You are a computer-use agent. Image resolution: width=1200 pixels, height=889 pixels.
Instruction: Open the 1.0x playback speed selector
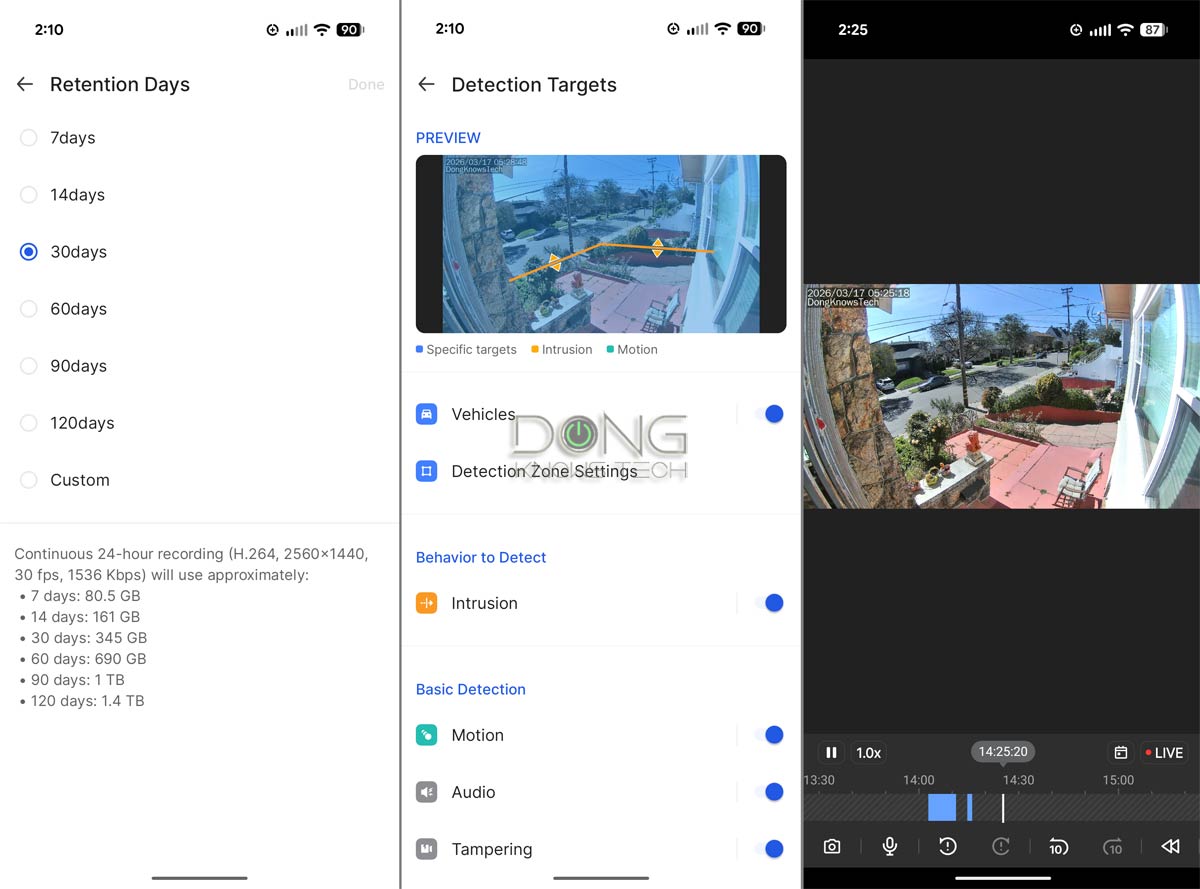[868, 752]
